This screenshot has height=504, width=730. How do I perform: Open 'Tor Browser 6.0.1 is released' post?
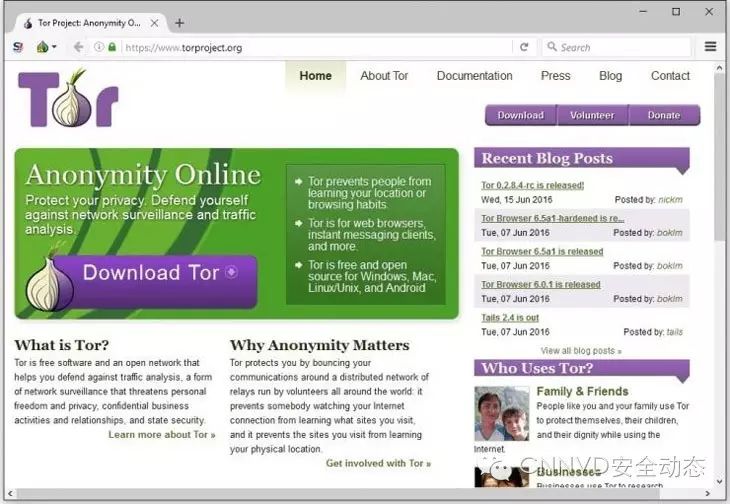pos(541,284)
